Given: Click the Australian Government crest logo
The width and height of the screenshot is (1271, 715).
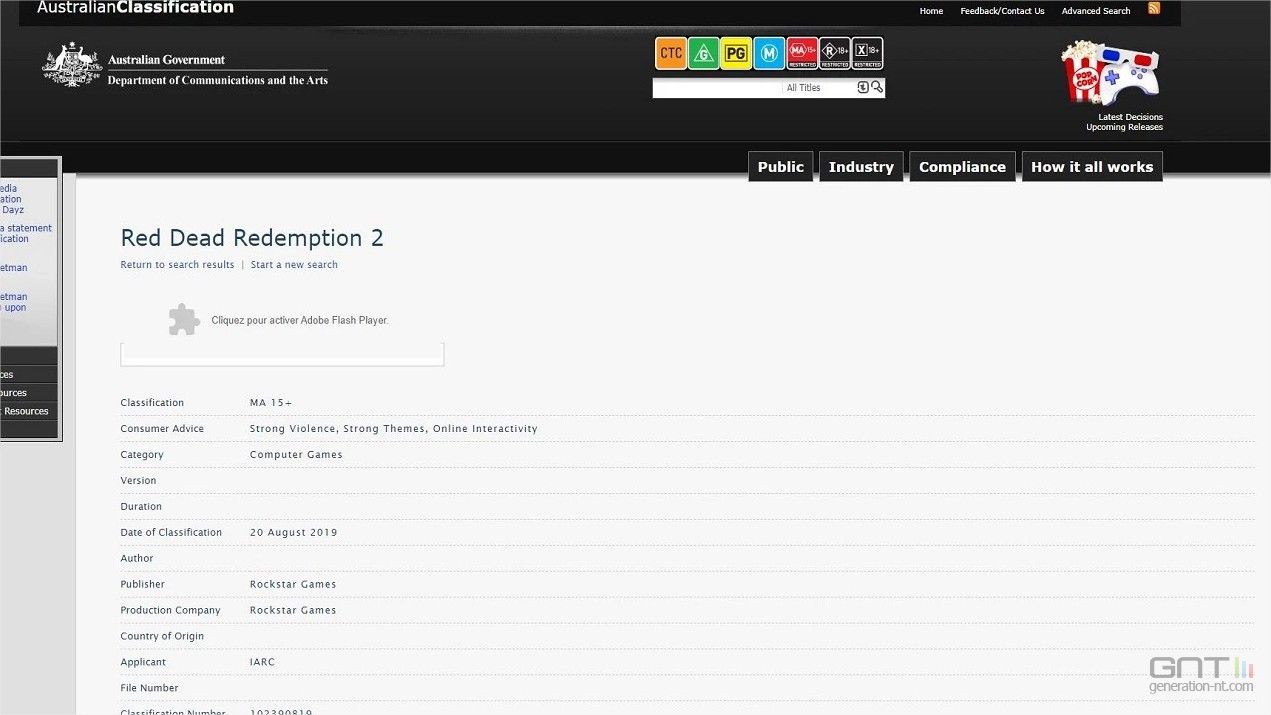Looking at the screenshot, I should pyautogui.click(x=72, y=64).
